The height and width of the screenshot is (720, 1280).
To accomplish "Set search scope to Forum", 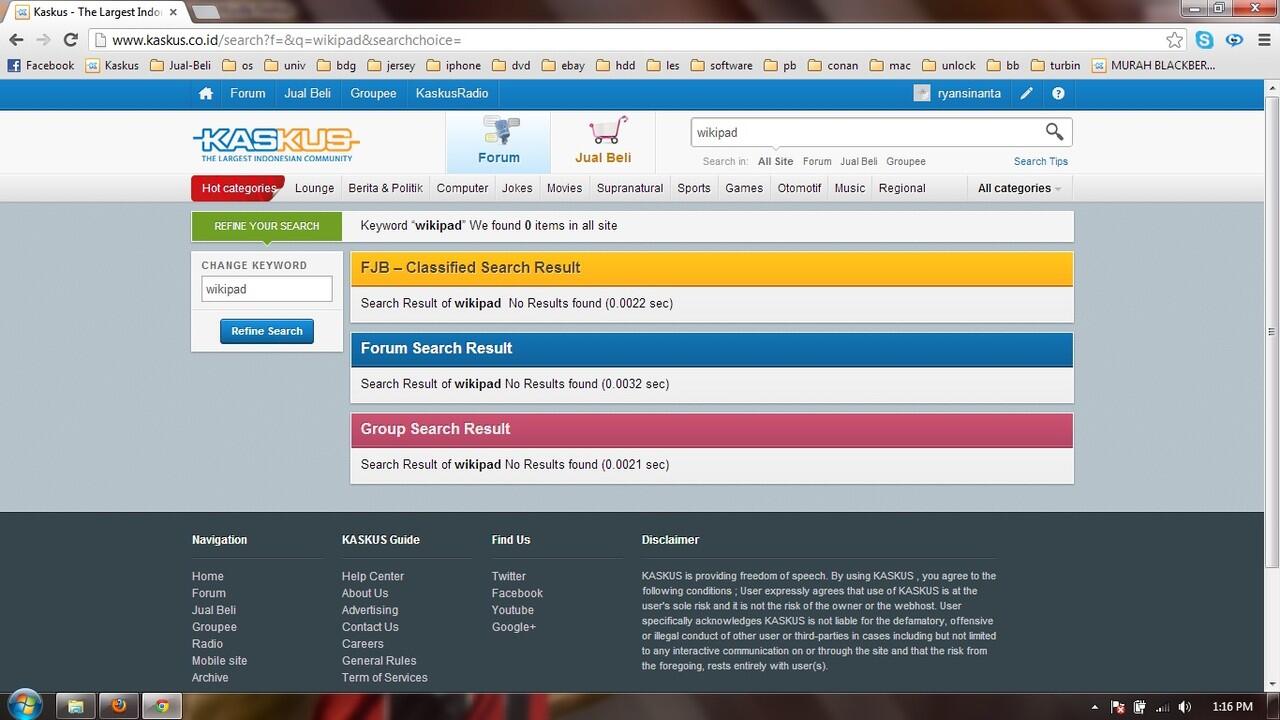I will tap(817, 161).
